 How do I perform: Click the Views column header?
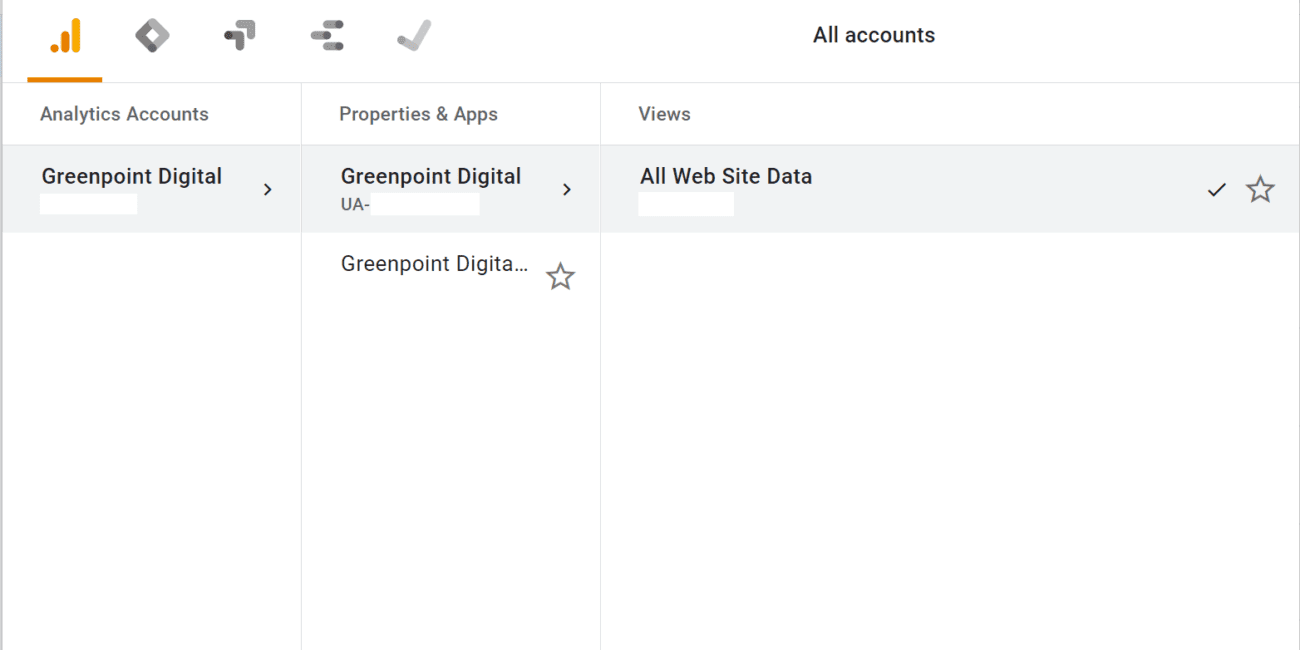click(x=664, y=114)
